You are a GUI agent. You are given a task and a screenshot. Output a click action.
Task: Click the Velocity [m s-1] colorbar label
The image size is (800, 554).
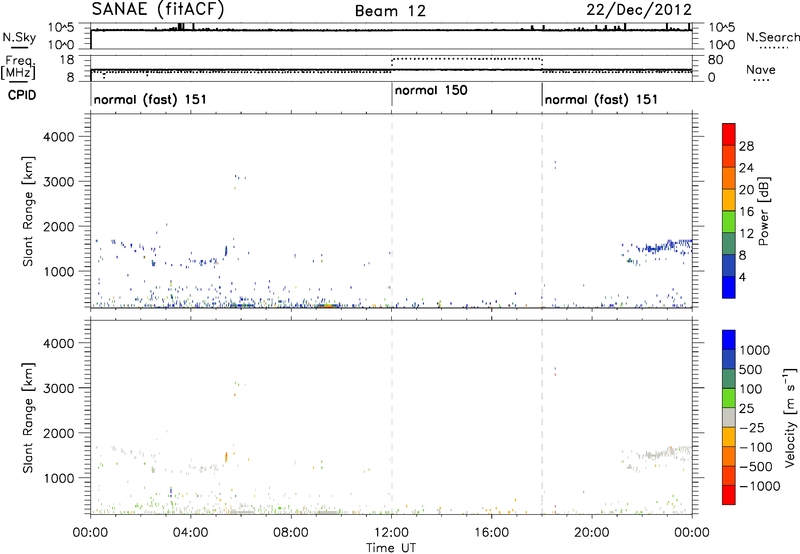790,418
